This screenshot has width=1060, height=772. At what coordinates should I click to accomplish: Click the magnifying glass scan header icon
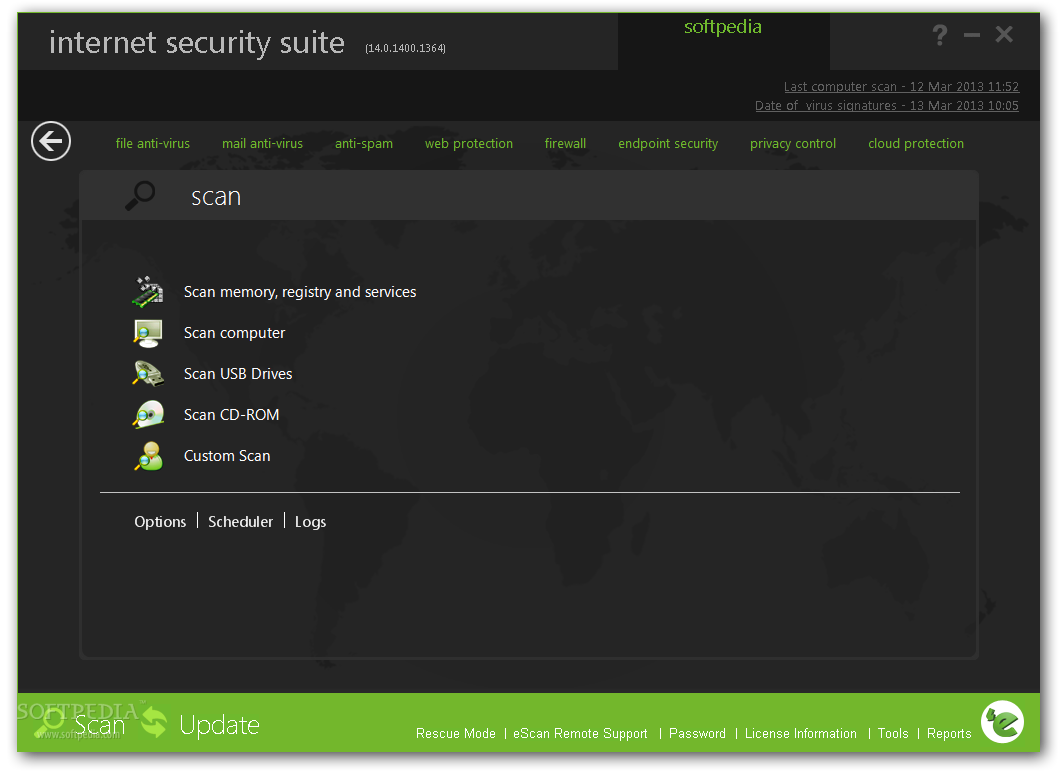[x=140, y=195]
